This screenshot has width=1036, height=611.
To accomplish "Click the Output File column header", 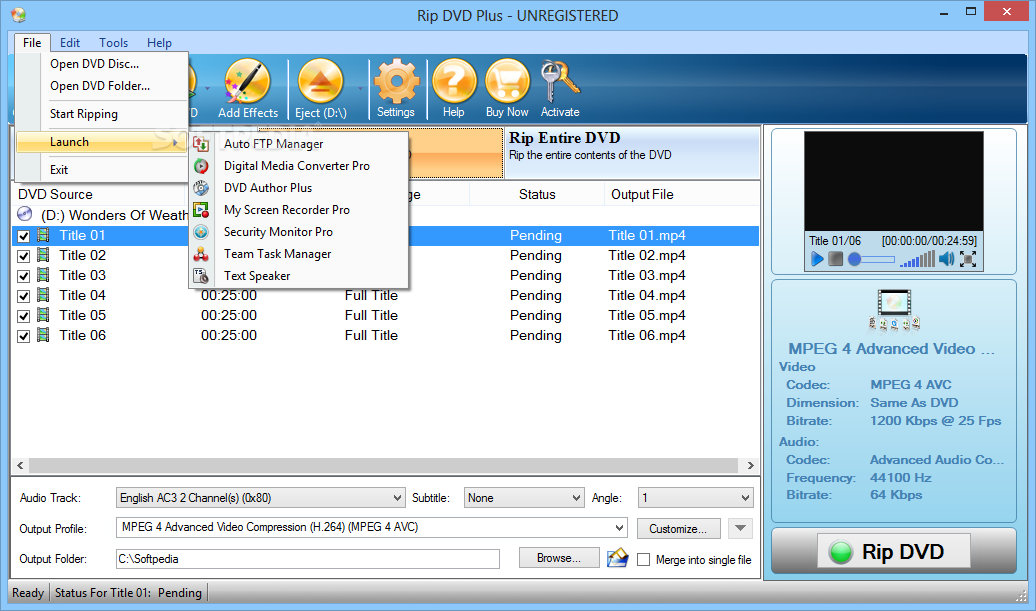I will 681,194.
